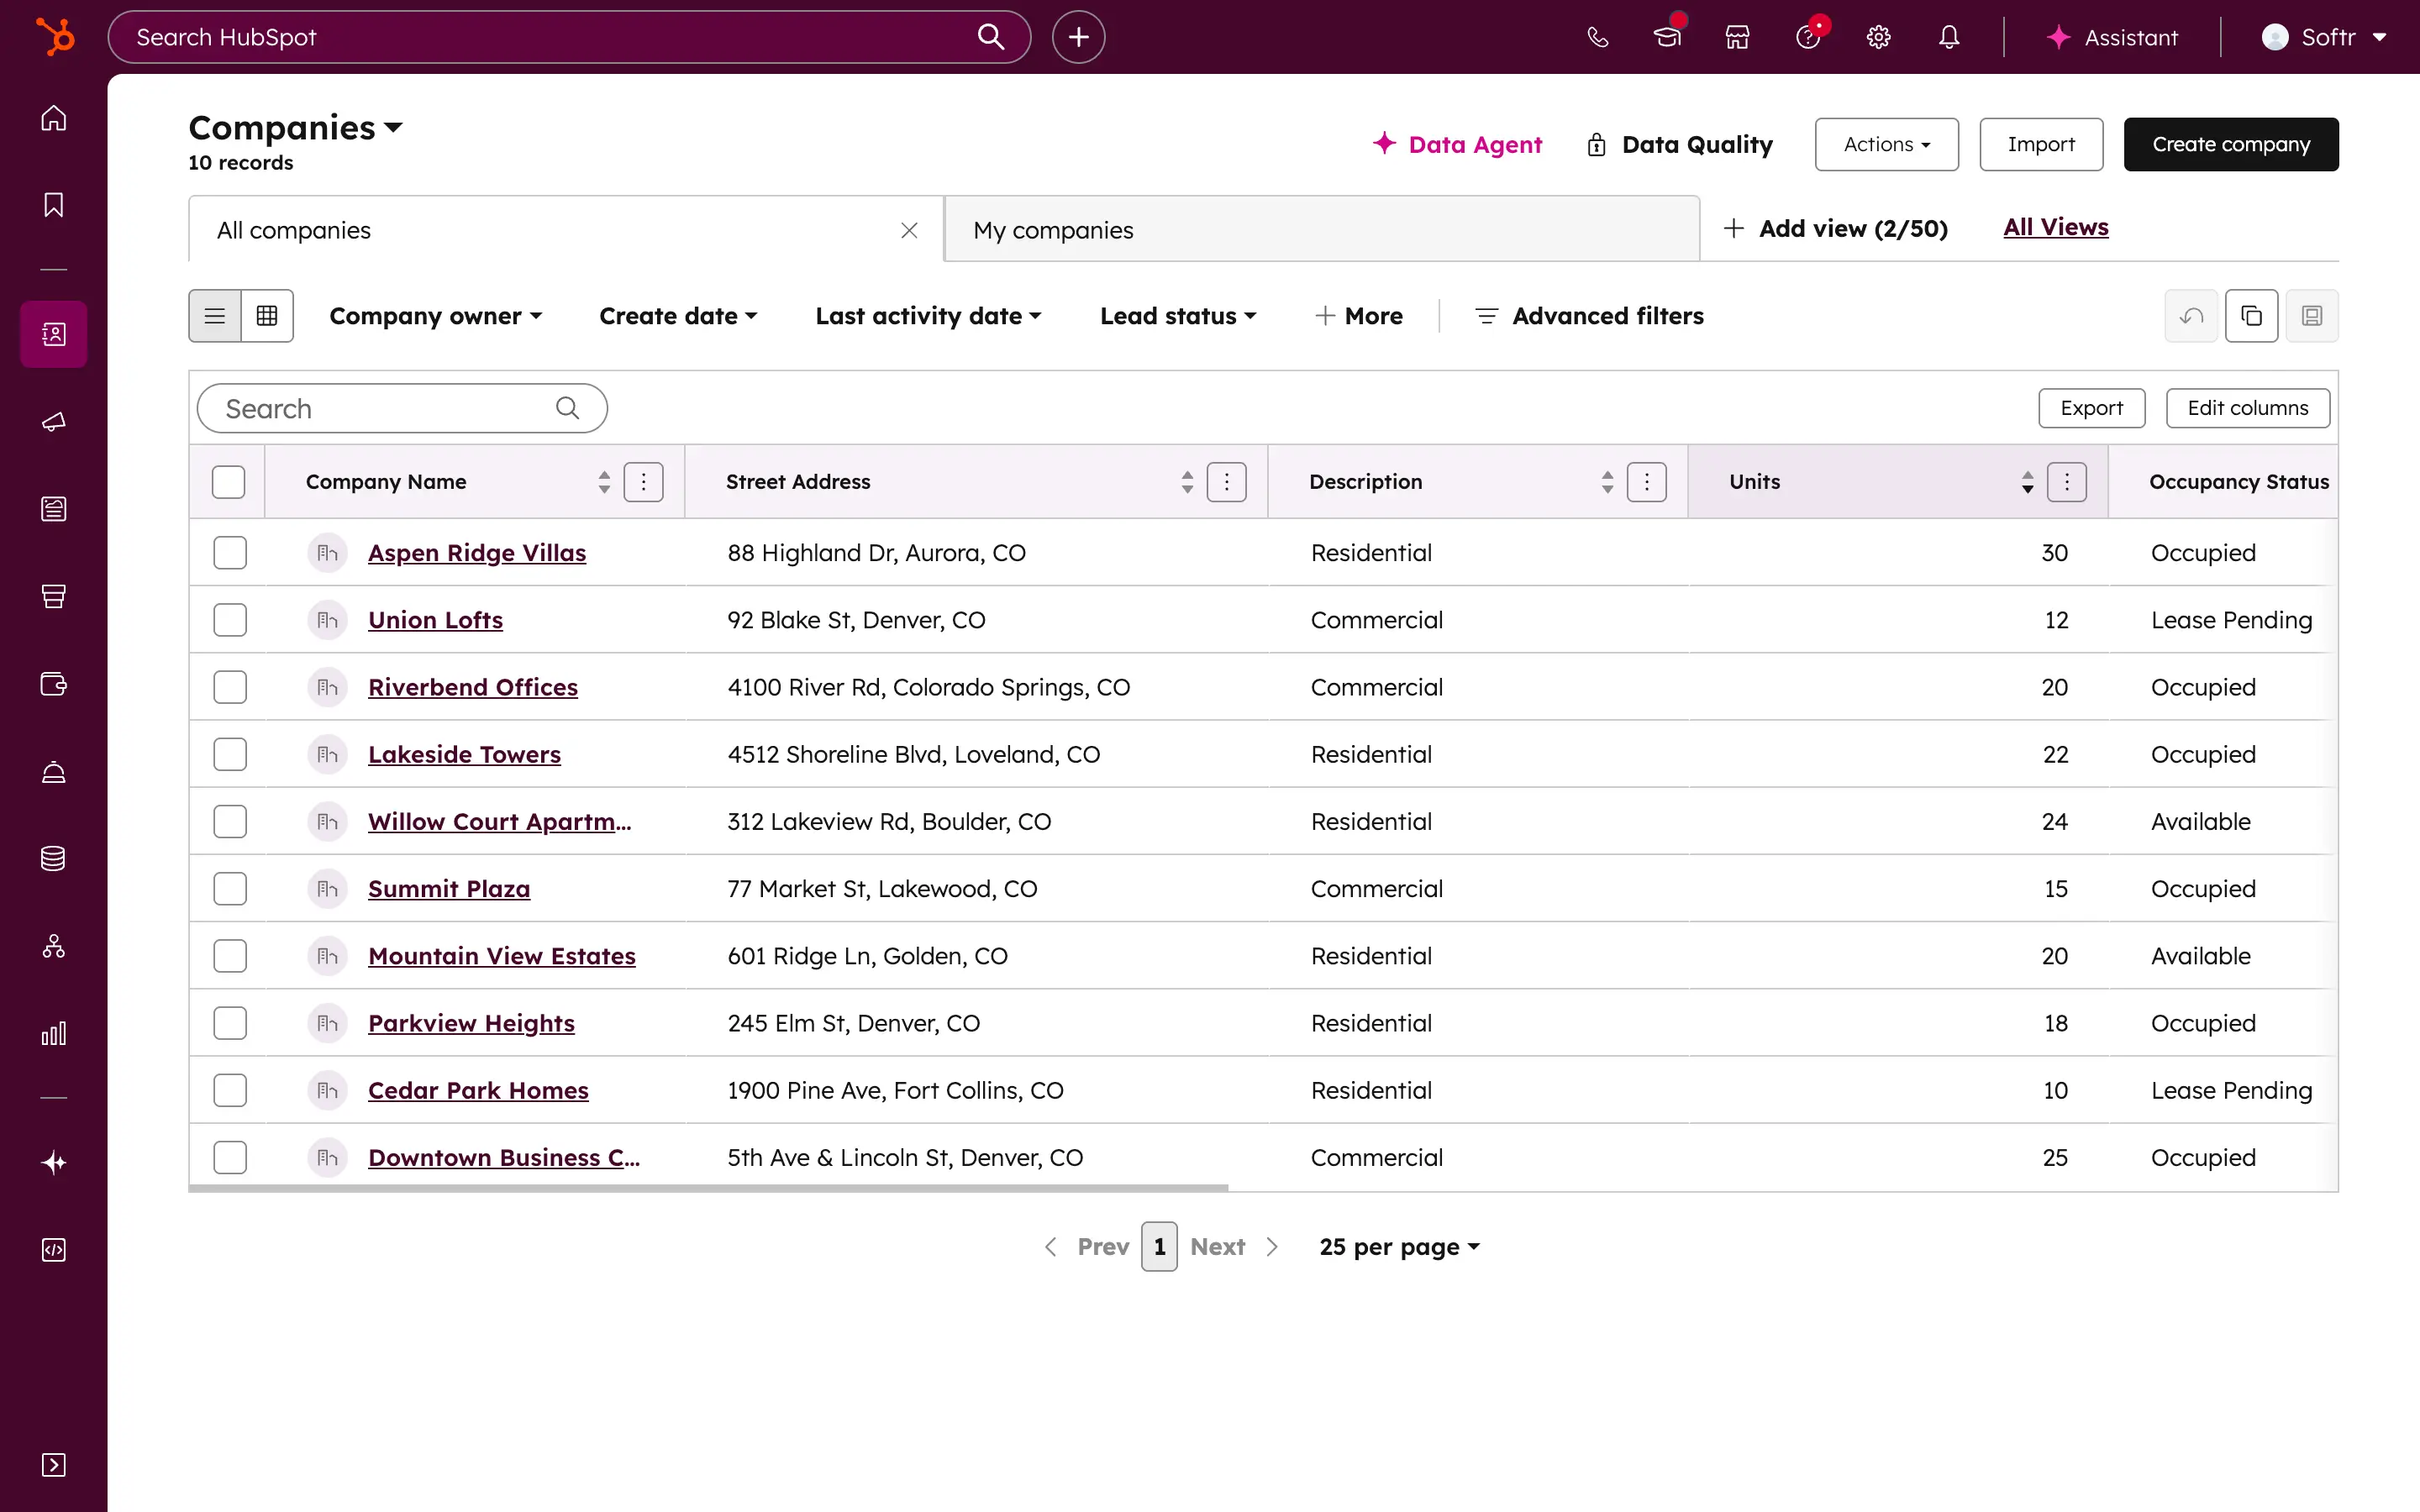Open the marketplace storefront icon
This screenshot has width=2420, height=1512.
pyautogui.click(x=1737, y=37)
